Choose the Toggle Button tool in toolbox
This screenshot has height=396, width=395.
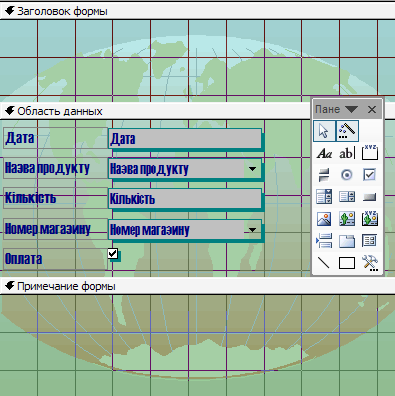coord(324,175)
